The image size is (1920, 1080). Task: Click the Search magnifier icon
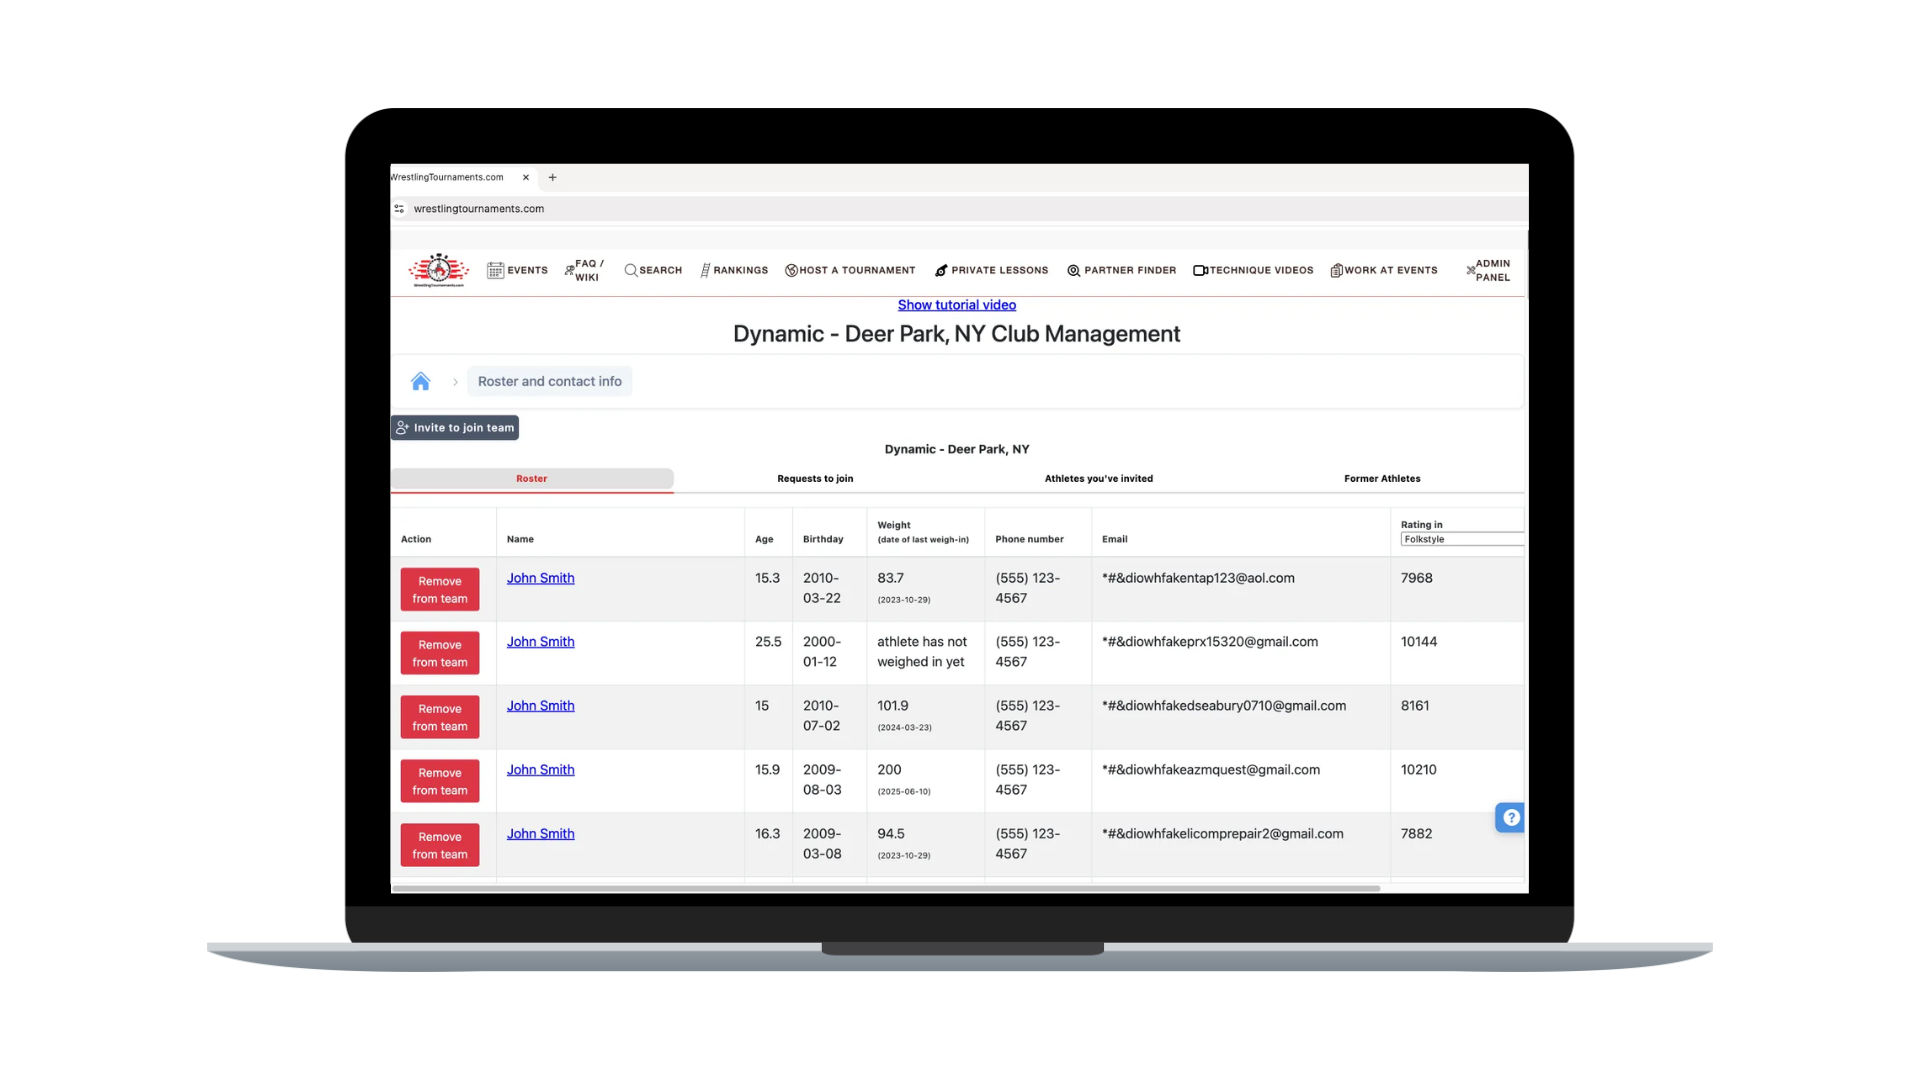point(631,270)
